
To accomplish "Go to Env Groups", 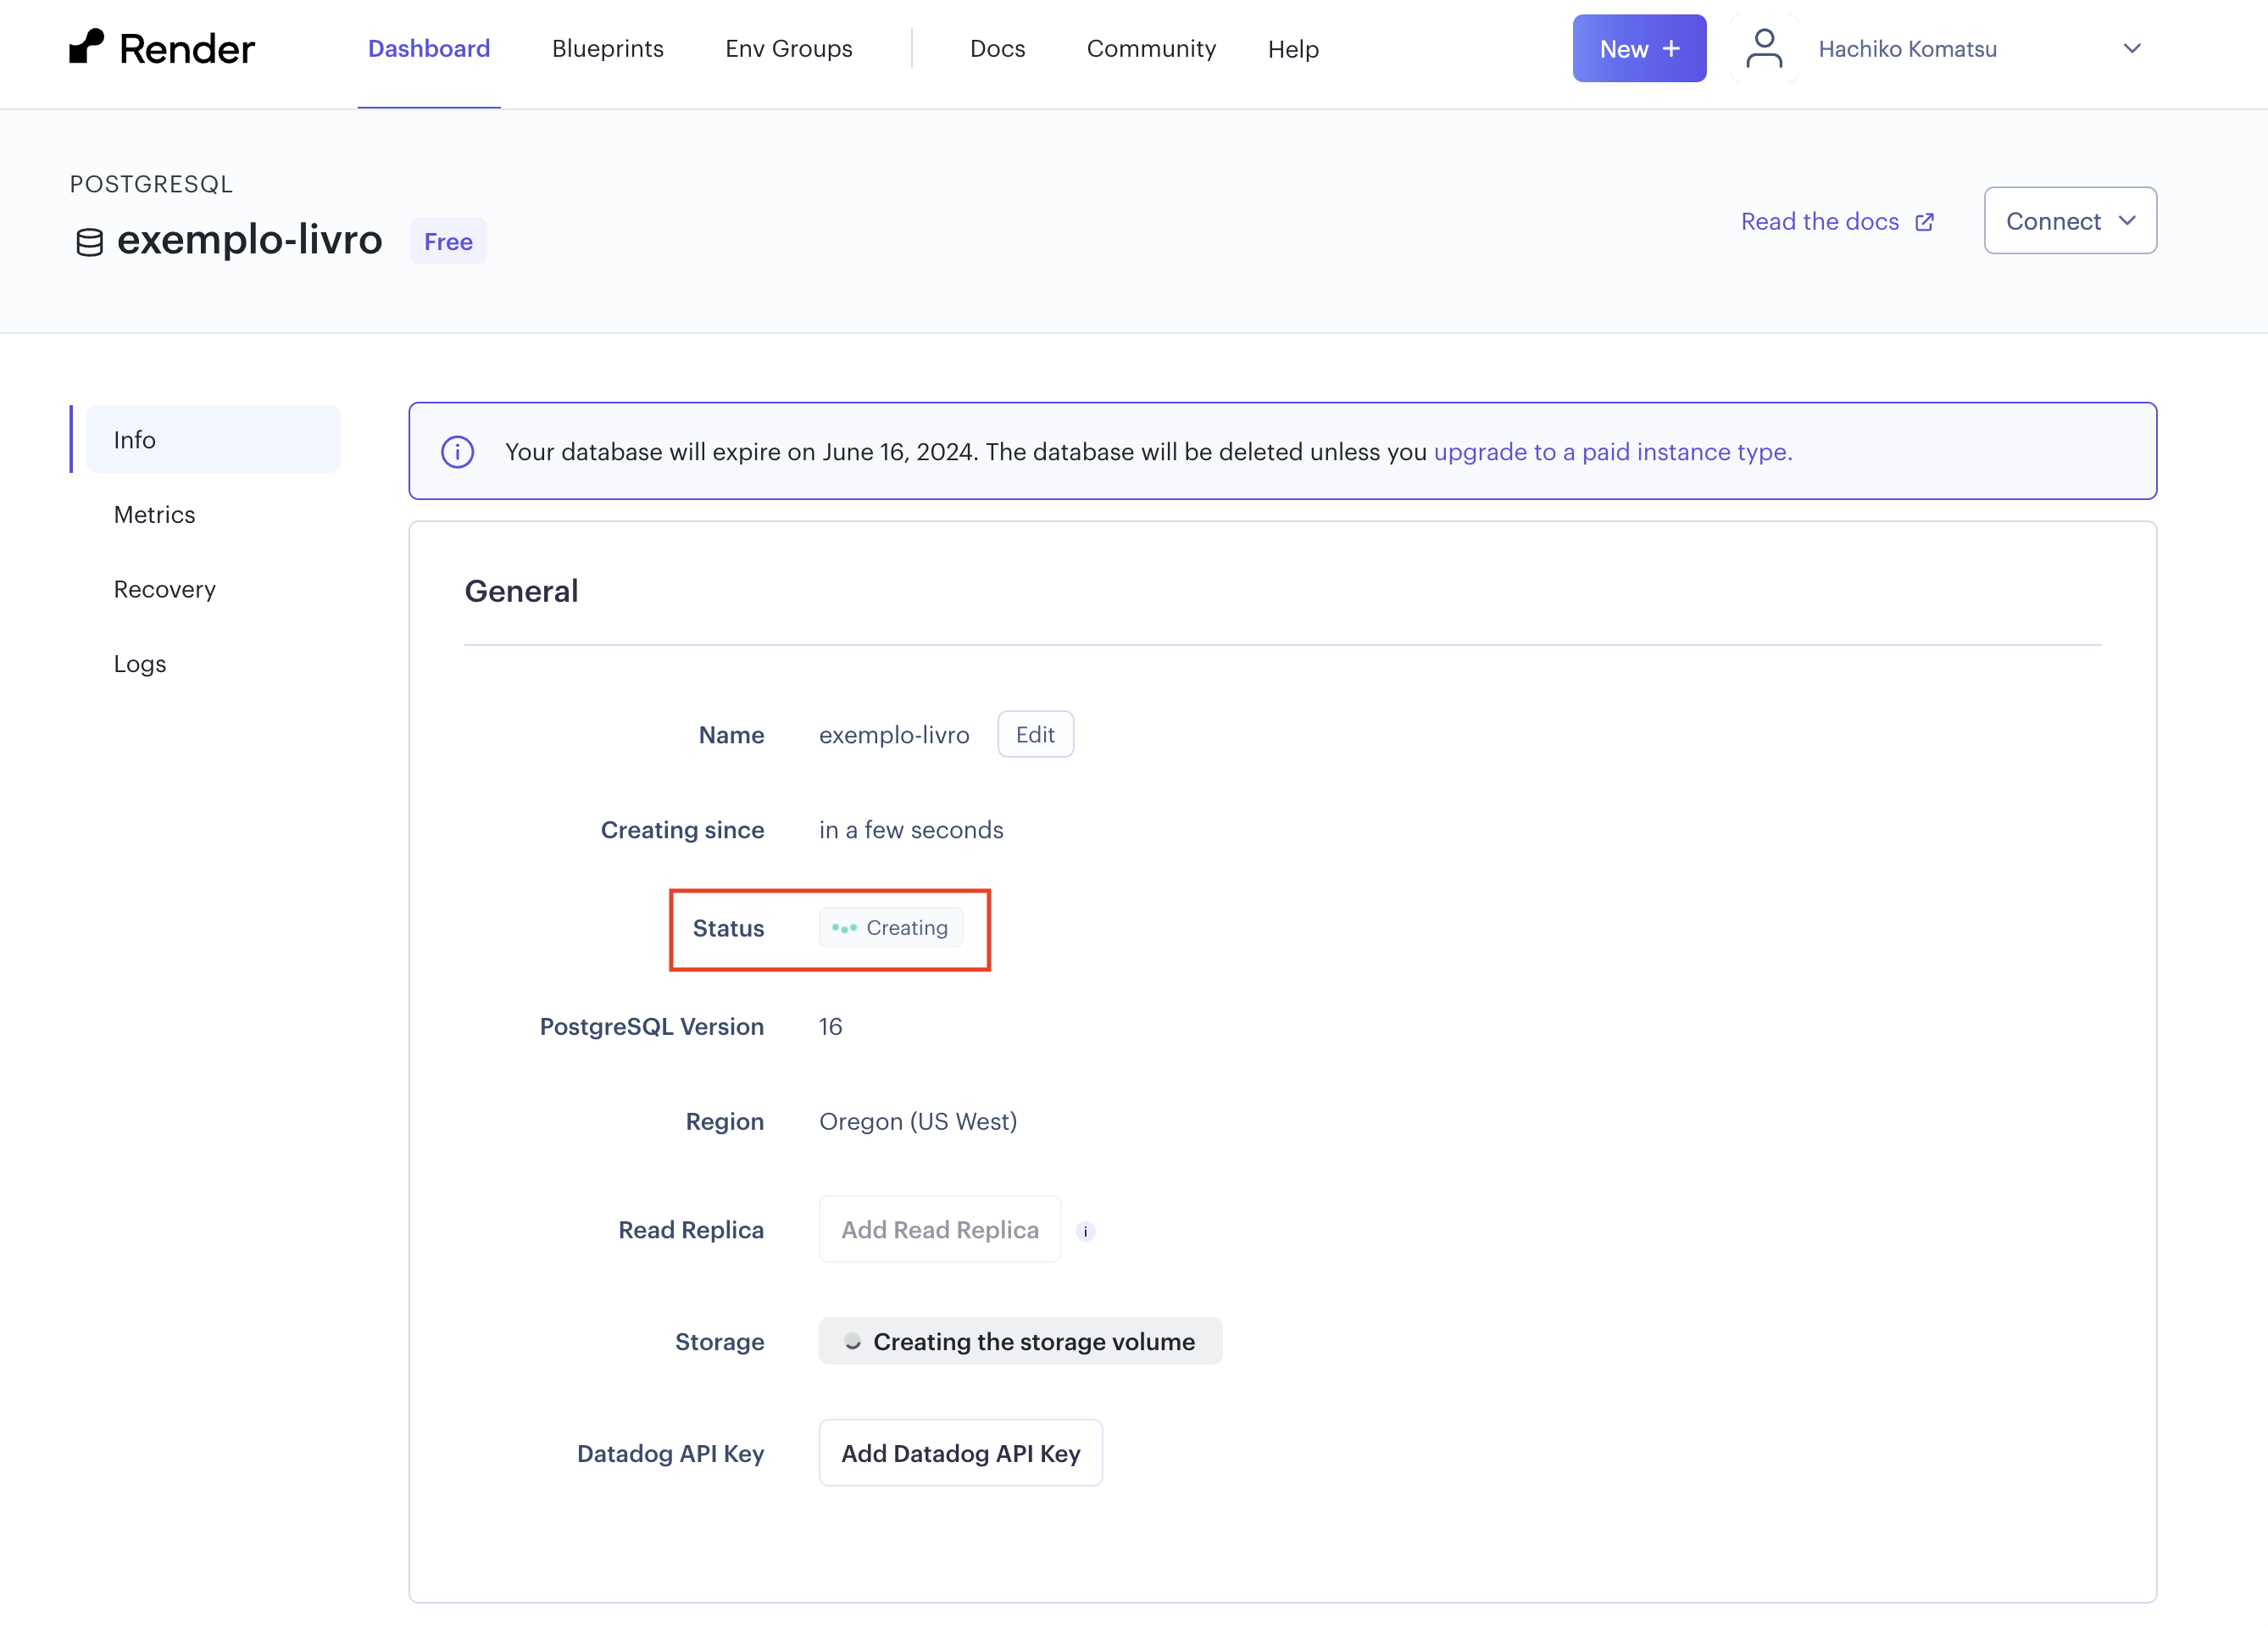I will pos(788,48).
